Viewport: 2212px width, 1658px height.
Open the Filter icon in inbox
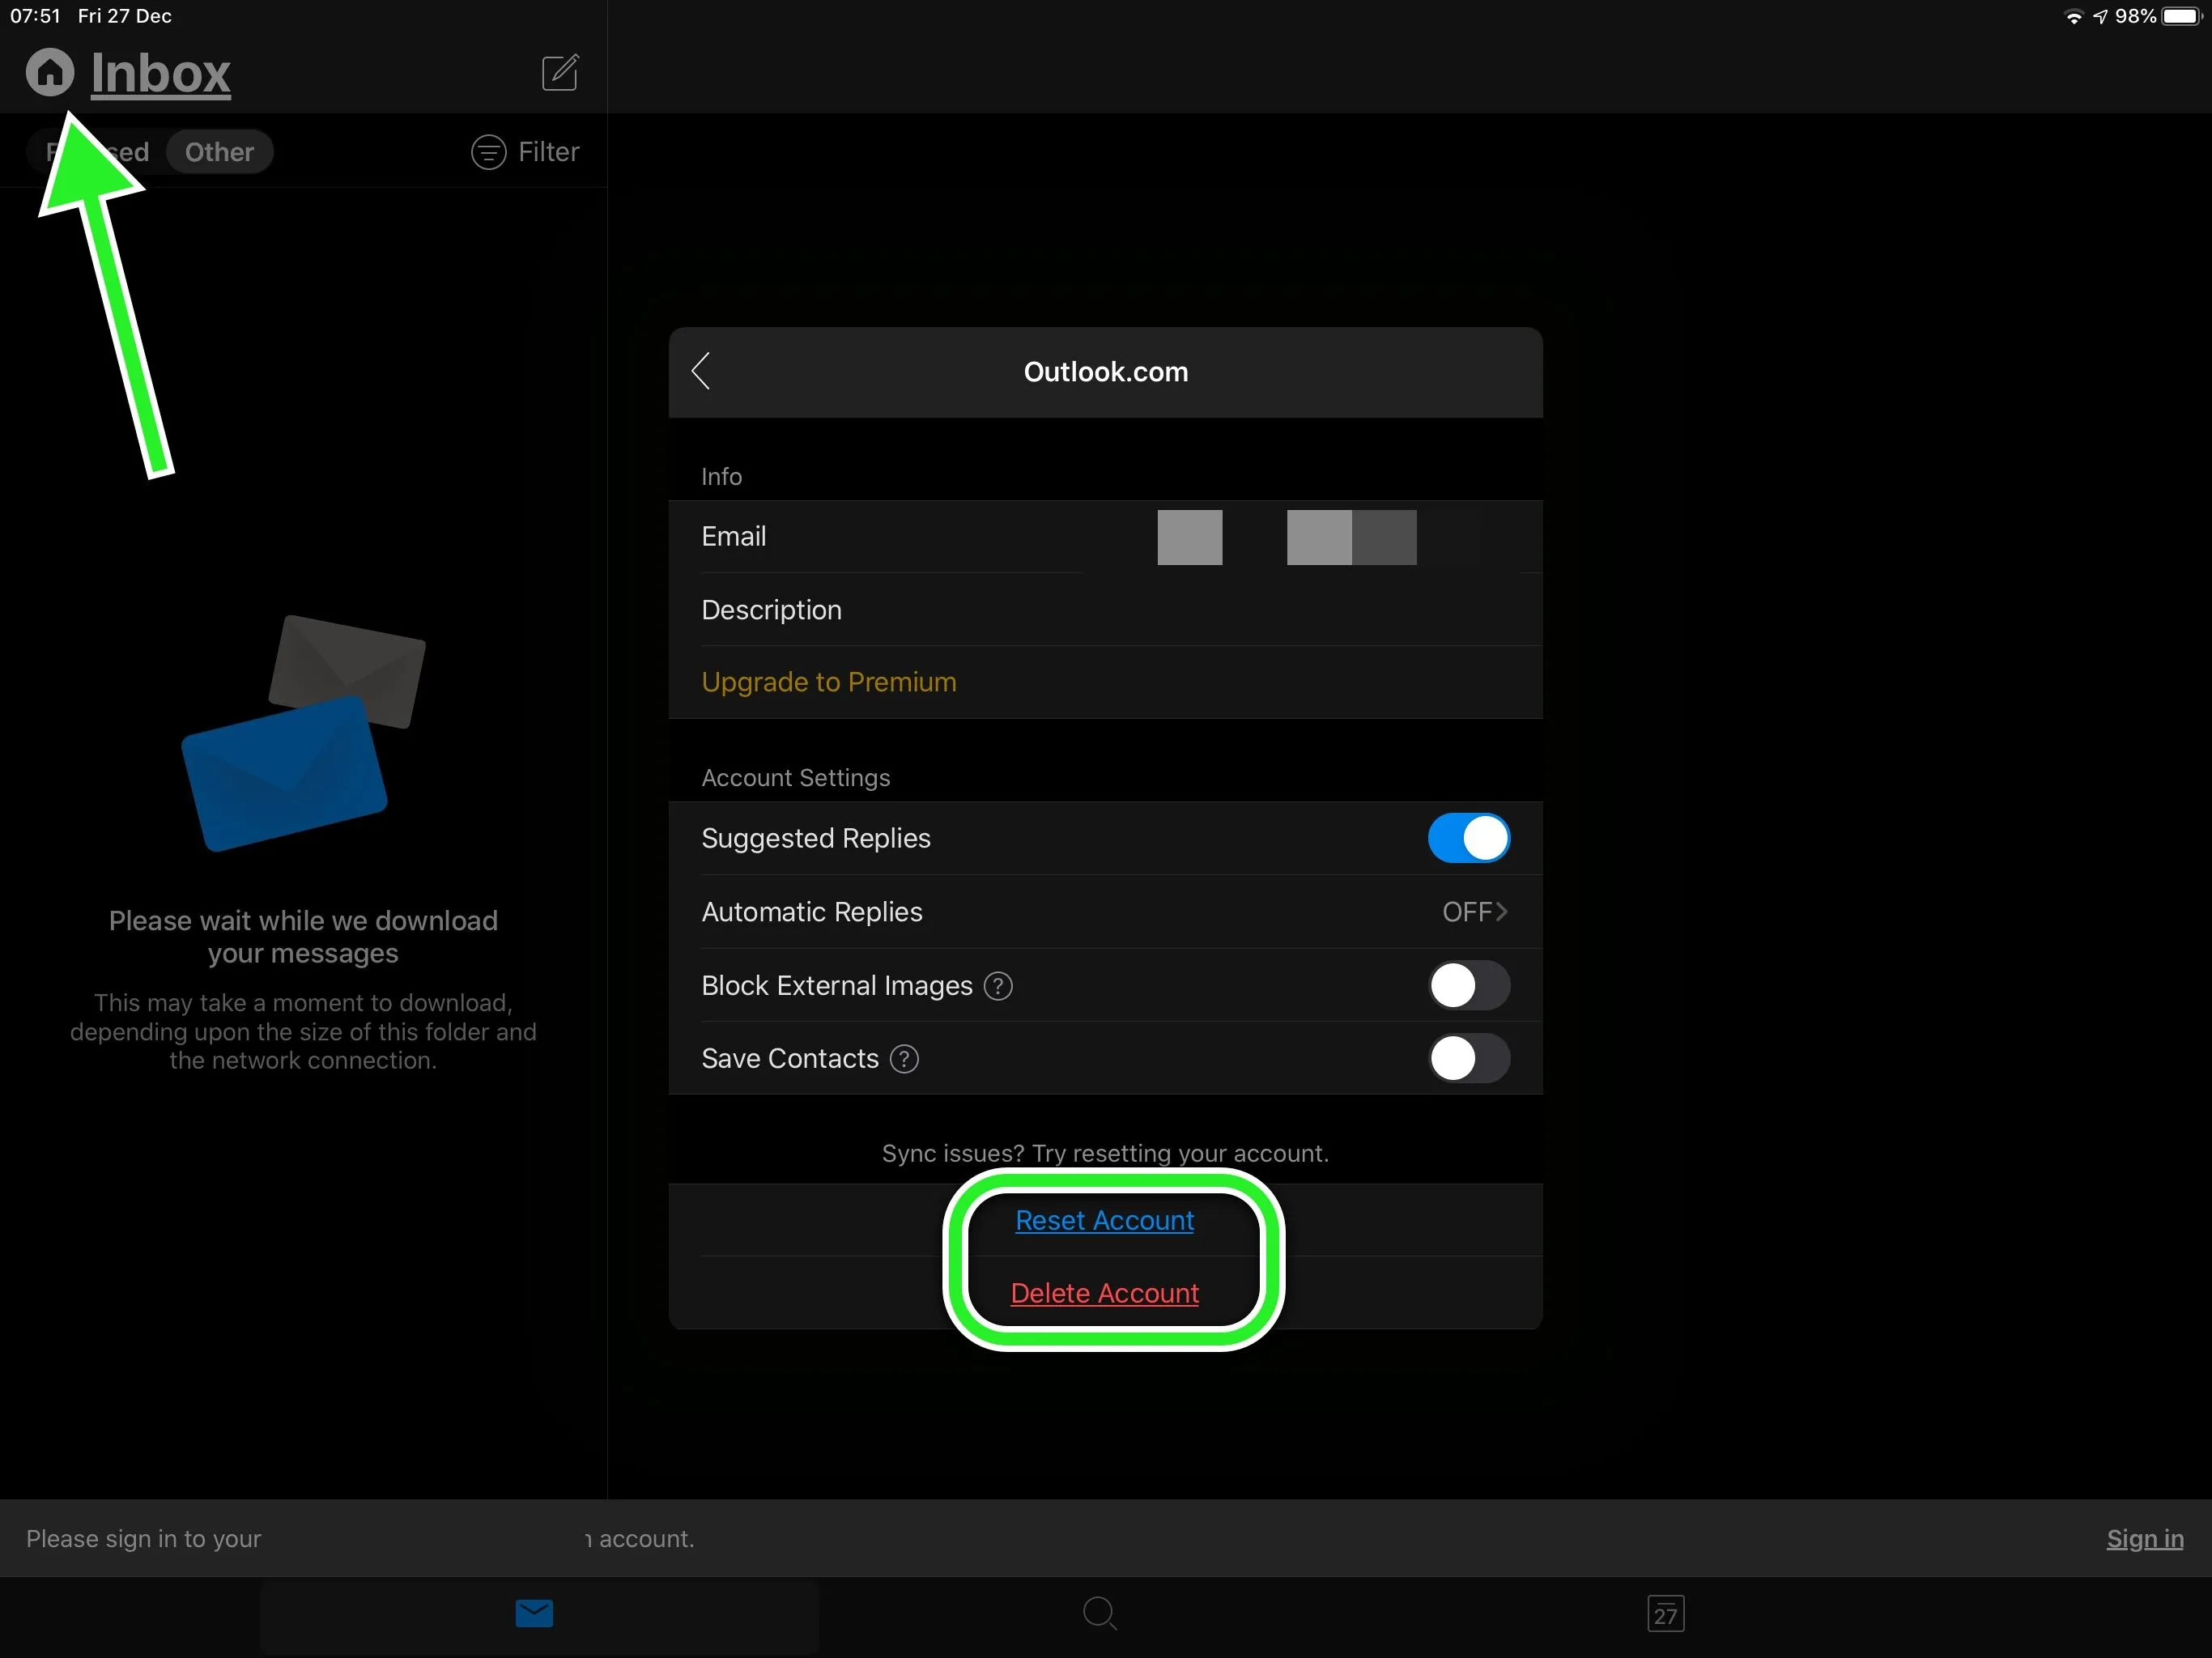(489, 152)
